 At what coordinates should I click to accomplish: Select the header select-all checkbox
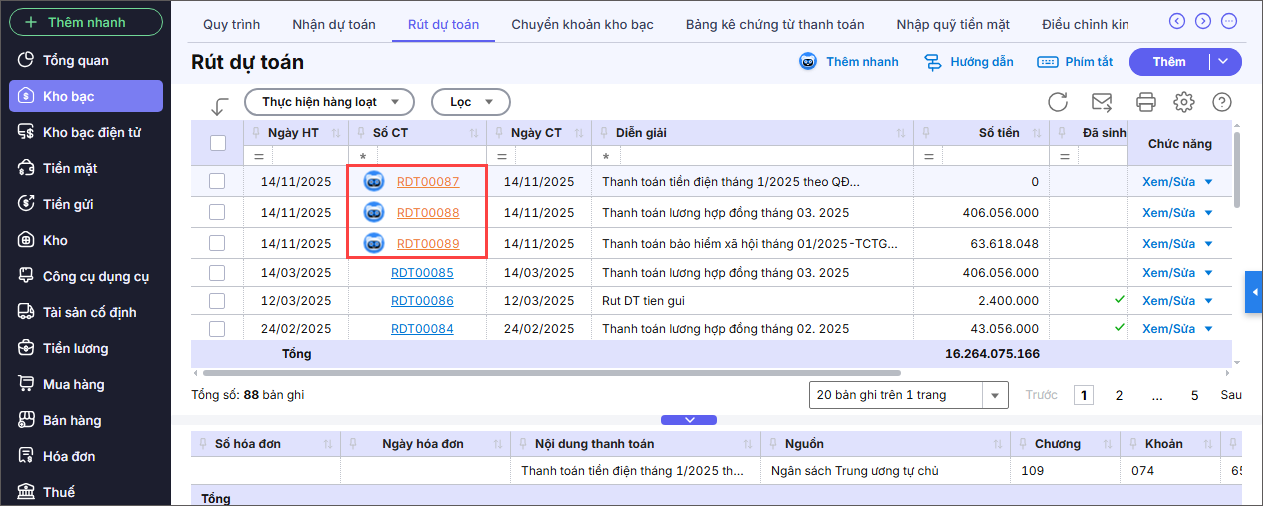pyautogui.click(x=218, y=143)
